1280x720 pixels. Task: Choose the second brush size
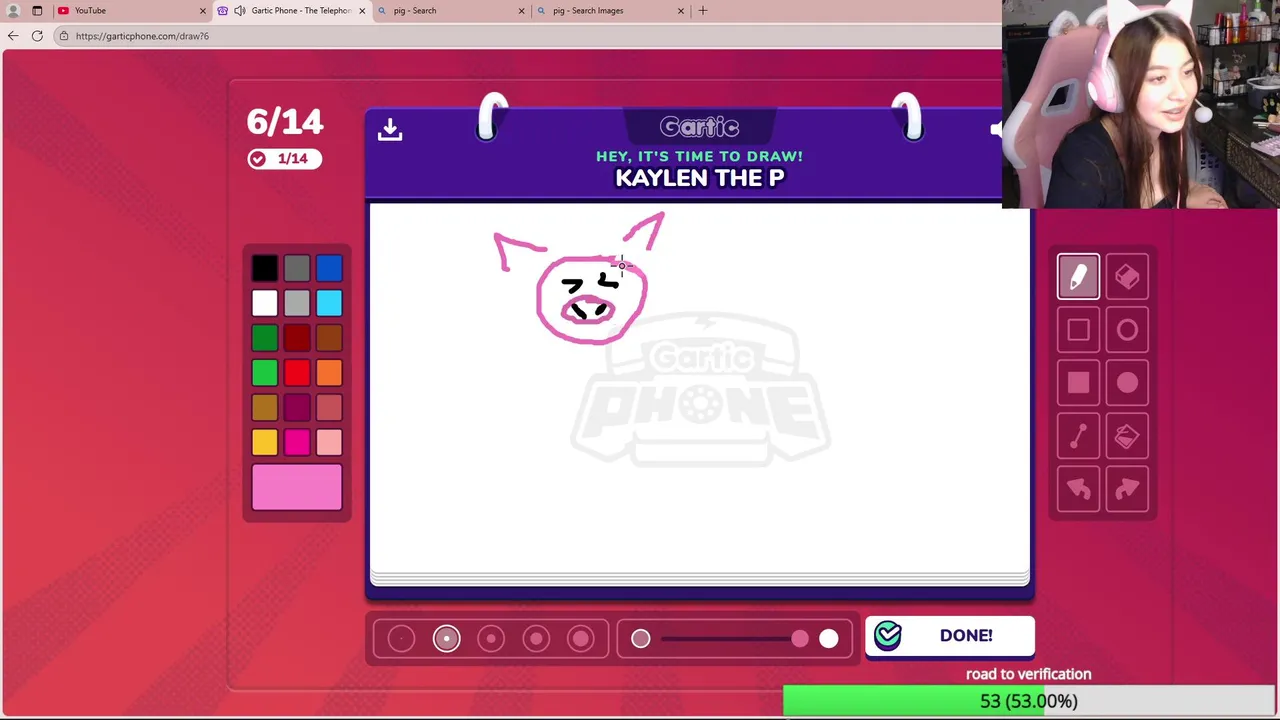coord(446,639)
